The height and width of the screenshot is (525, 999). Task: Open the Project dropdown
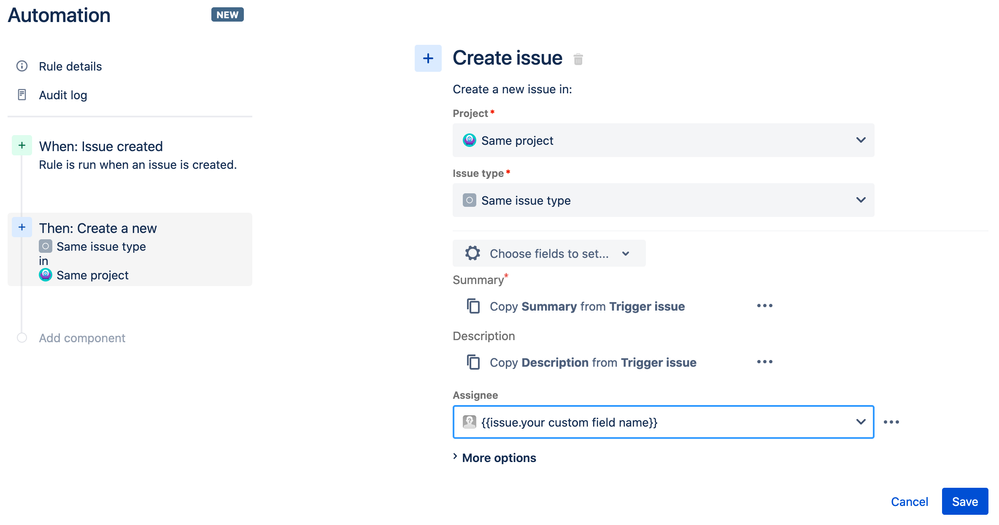(663, 140)
